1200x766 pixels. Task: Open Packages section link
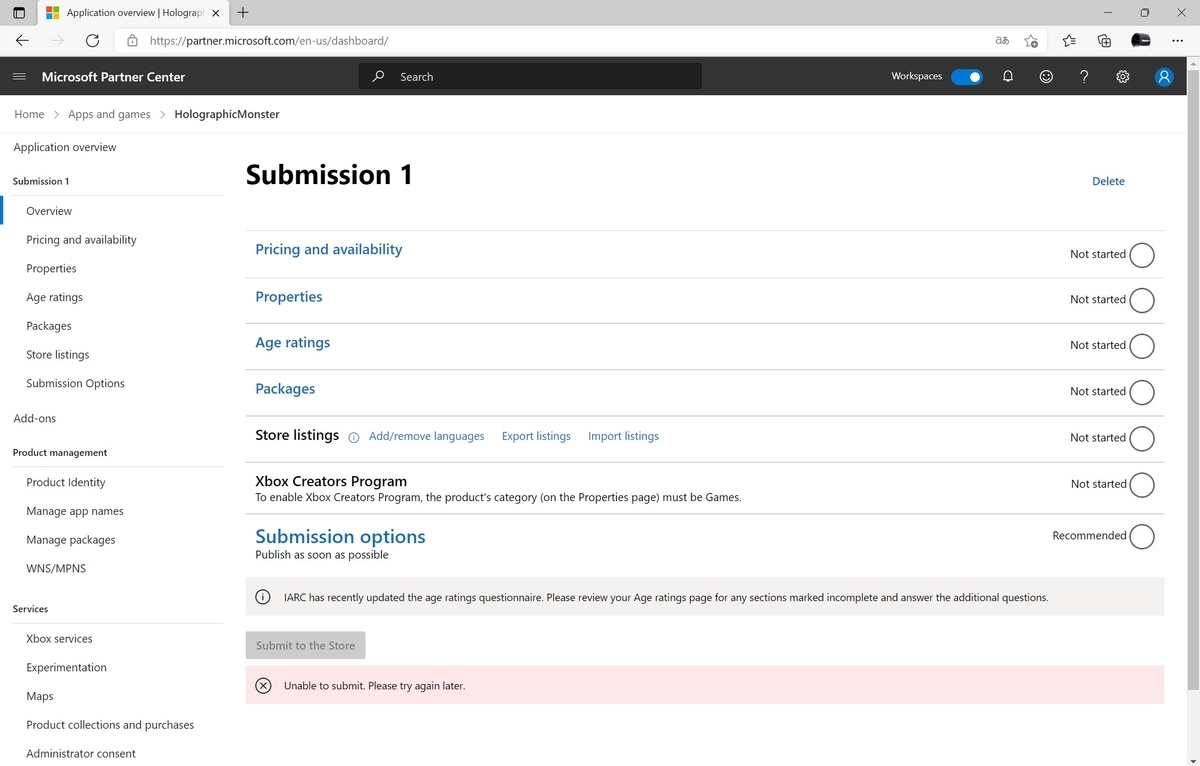285,389
